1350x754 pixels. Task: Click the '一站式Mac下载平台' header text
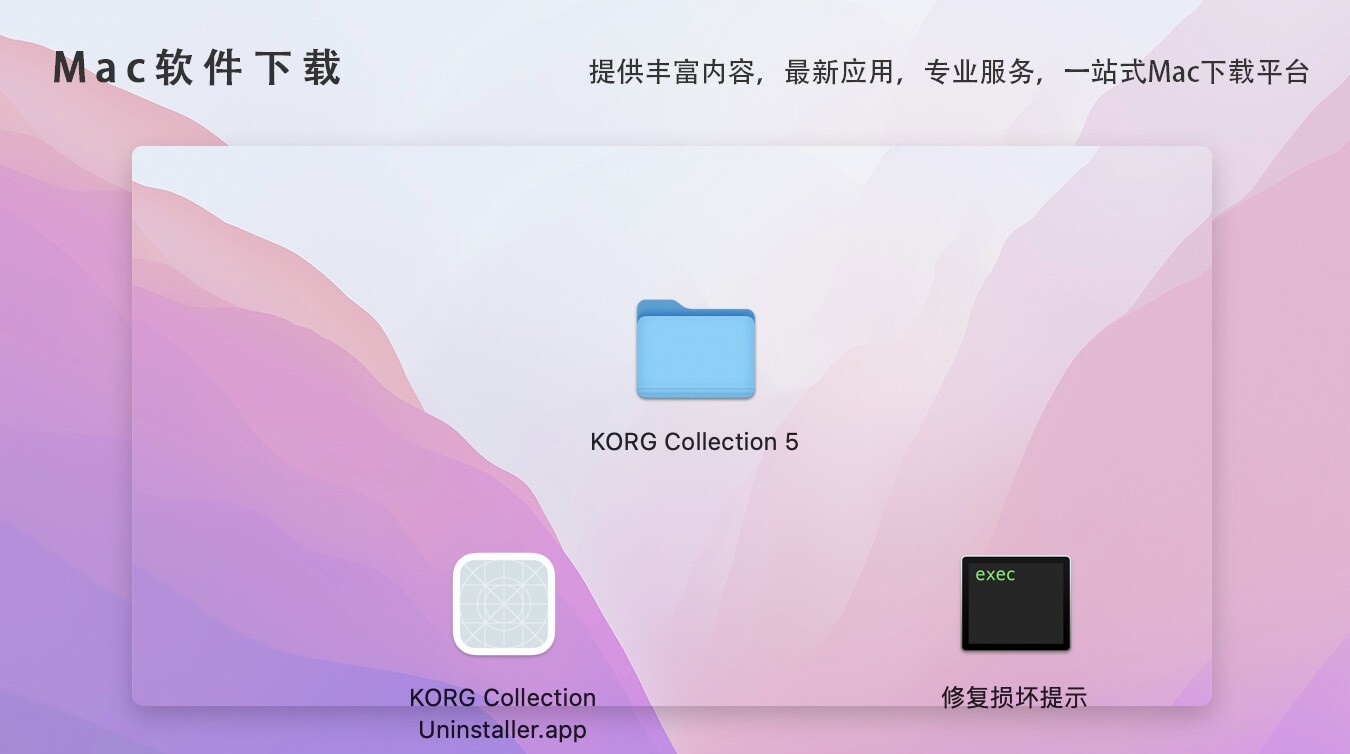1187,73
